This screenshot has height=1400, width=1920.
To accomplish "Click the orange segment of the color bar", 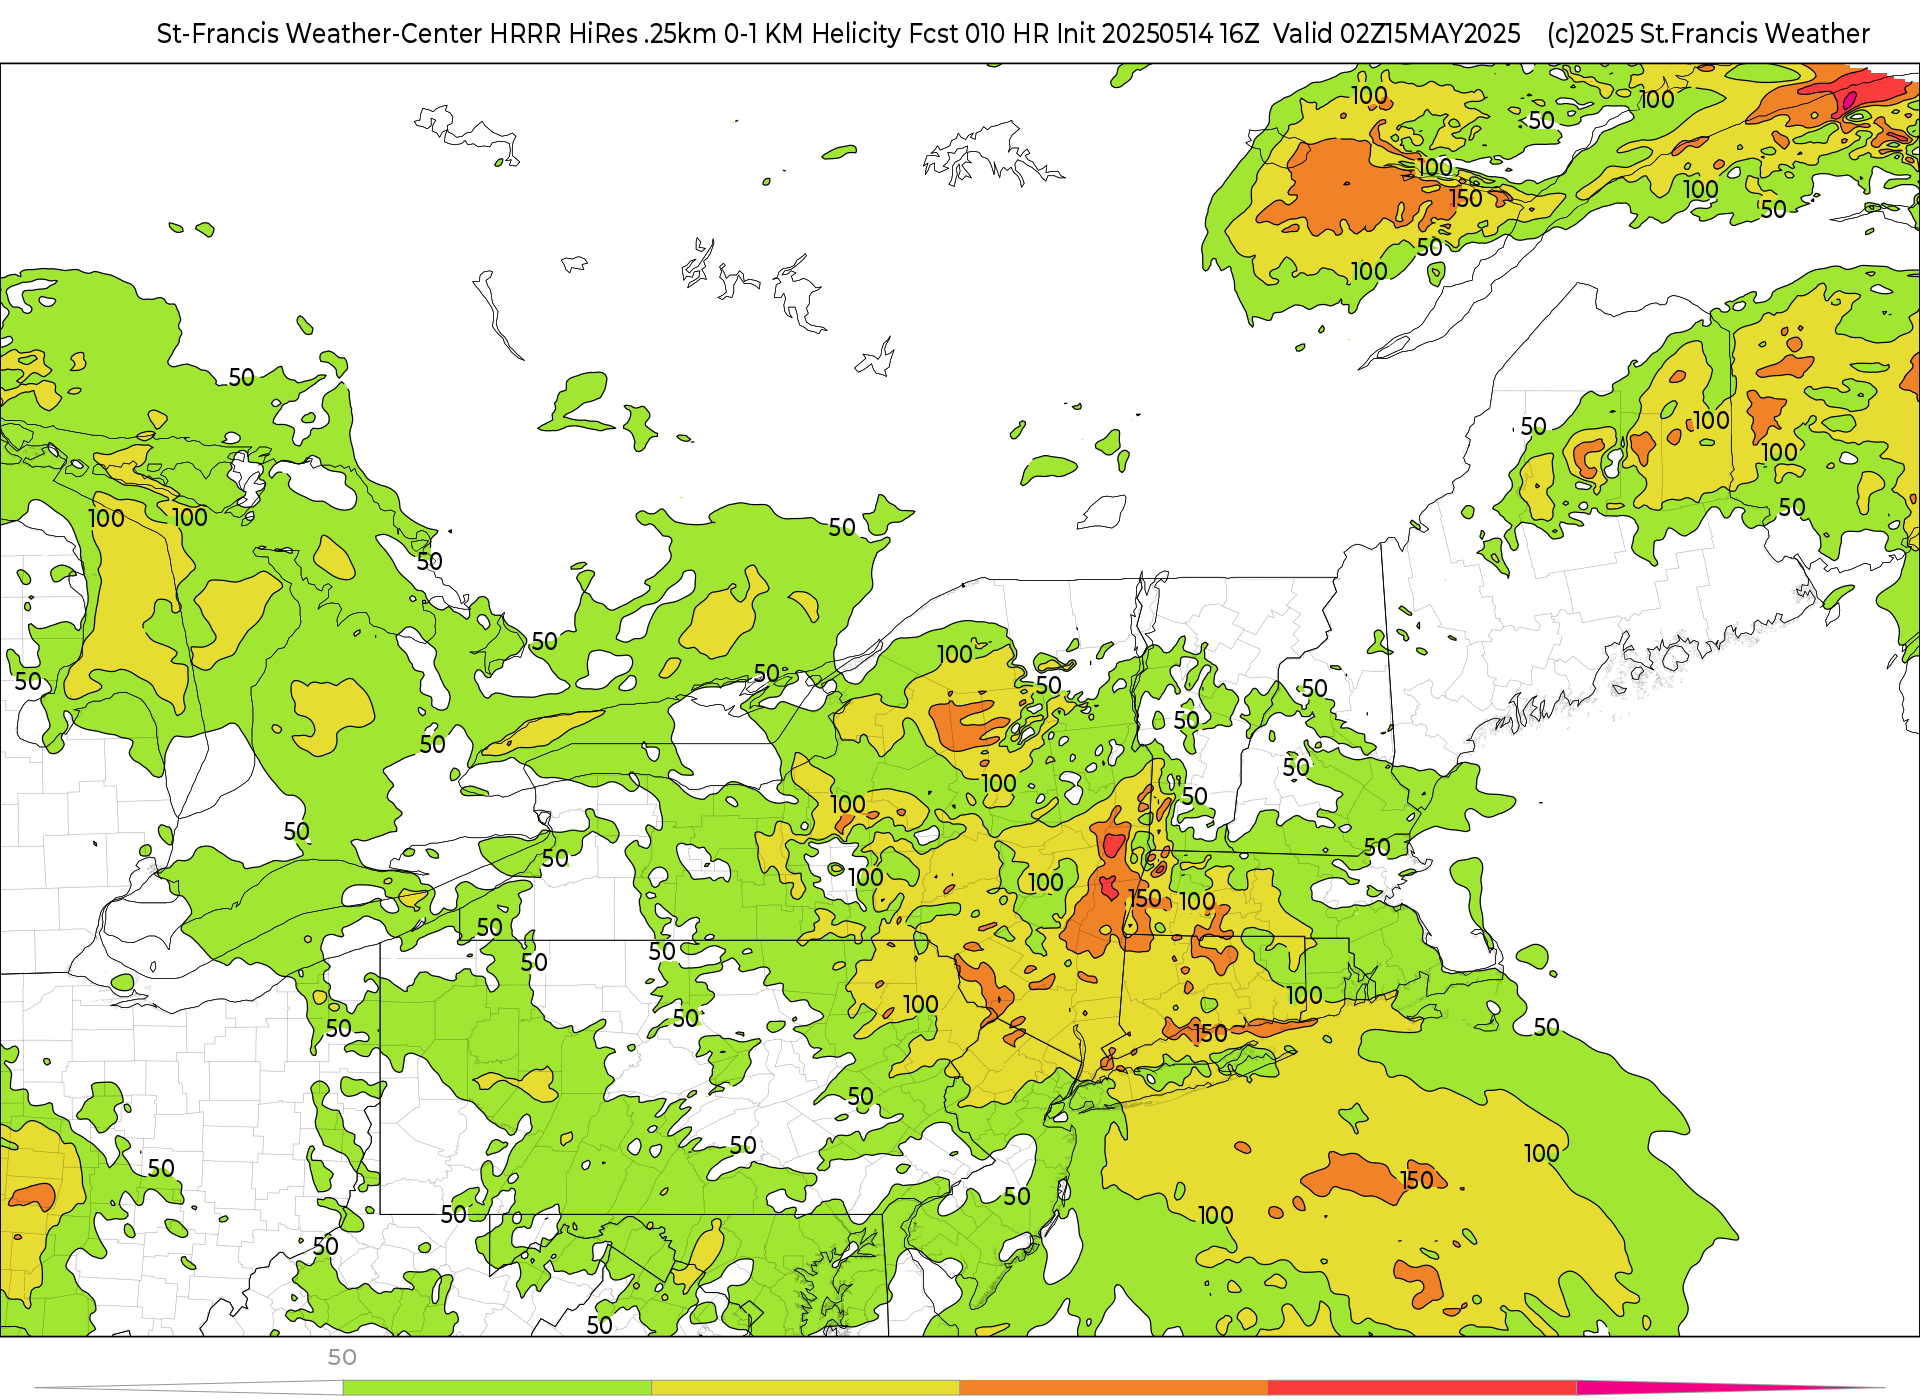I will (x=1114, y=1388).
